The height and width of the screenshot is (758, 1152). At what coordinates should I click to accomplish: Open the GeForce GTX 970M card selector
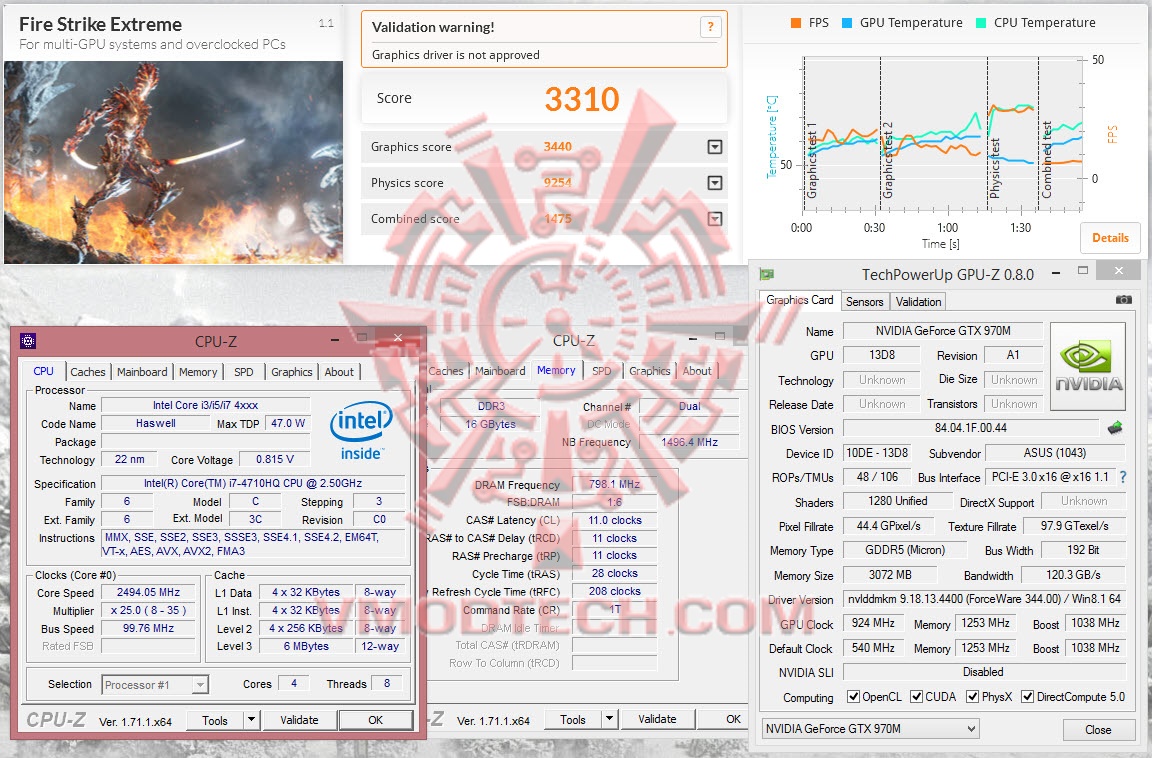871,729
